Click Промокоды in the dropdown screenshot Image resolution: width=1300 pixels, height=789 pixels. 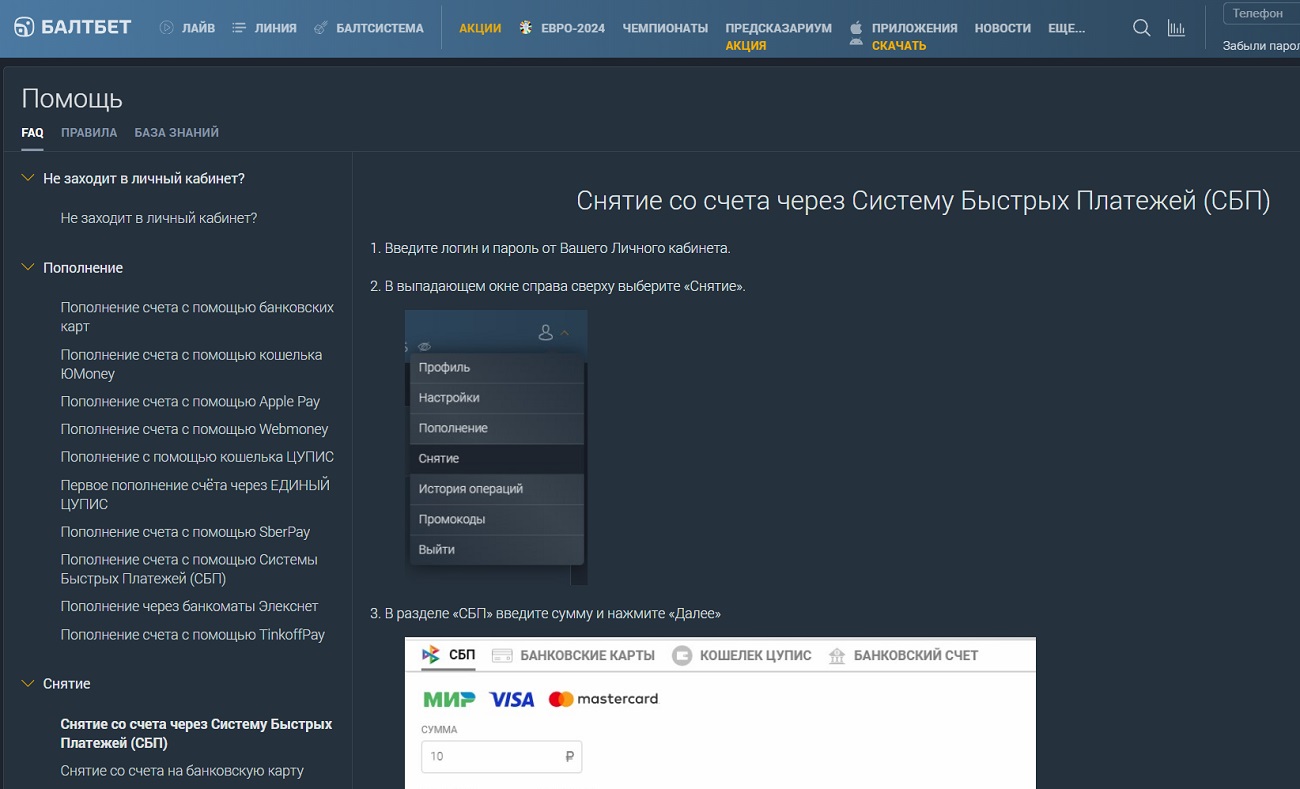496,520
